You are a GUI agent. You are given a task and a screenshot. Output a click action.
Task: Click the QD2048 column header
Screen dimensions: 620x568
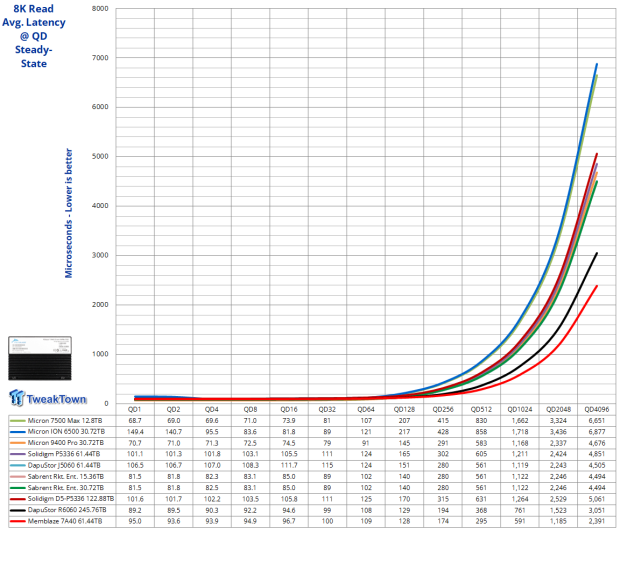click(x=558, y=409)
